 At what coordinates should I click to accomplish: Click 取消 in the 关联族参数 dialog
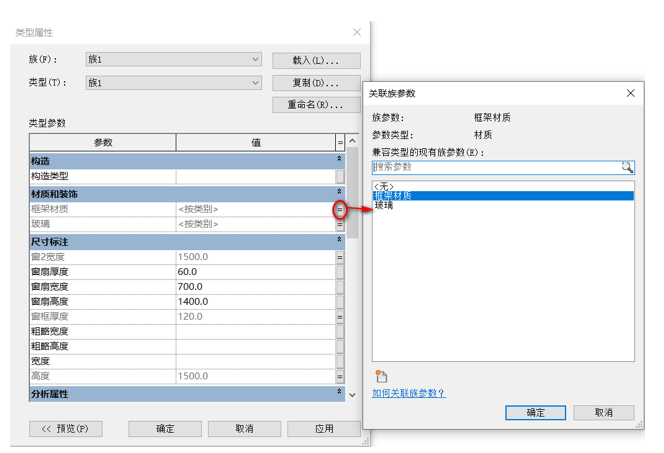click(604, 412)
